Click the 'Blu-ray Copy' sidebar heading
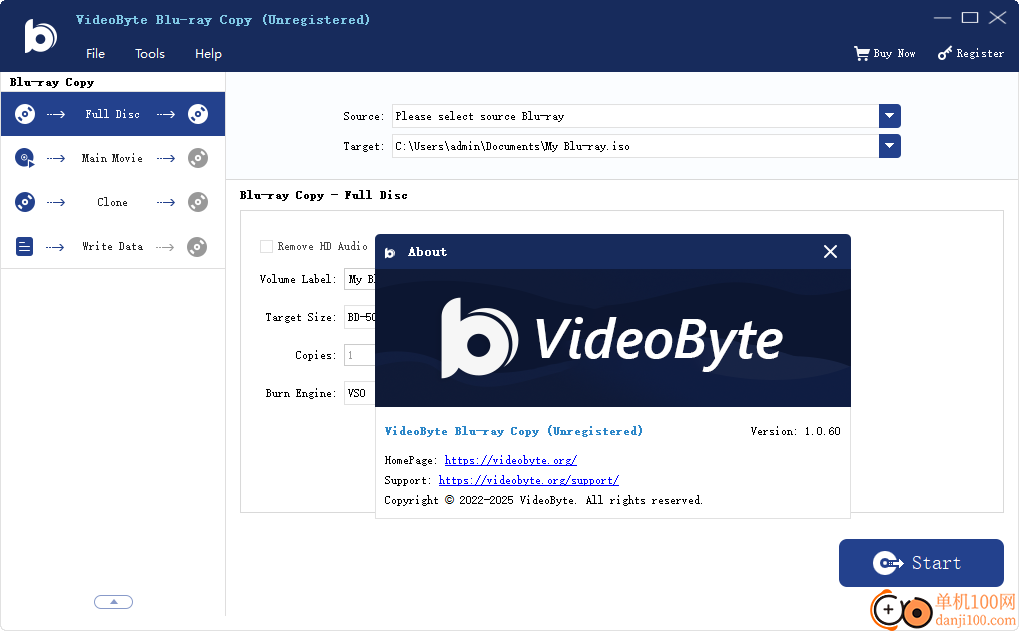Screen dimensions: 1019x631 [x=52, y=83]
